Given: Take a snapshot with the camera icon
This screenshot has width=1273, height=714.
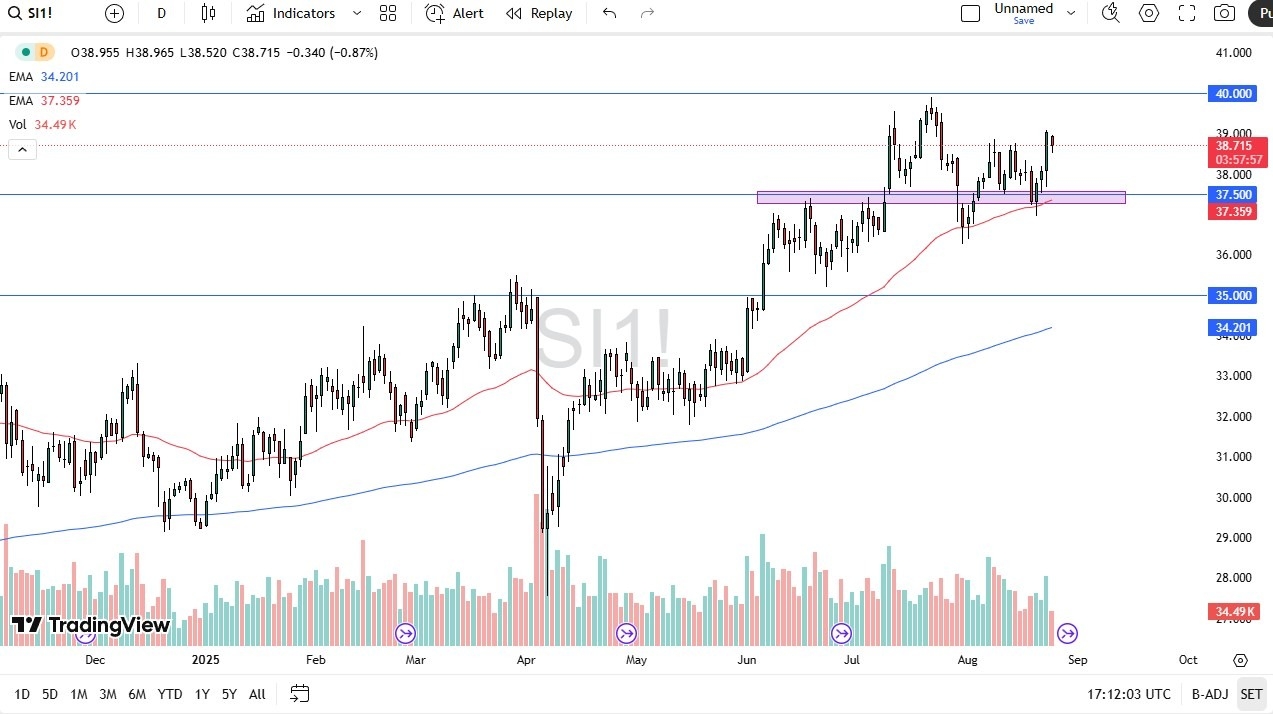Looking at the screenshot, I should (x=1224, y=13).
